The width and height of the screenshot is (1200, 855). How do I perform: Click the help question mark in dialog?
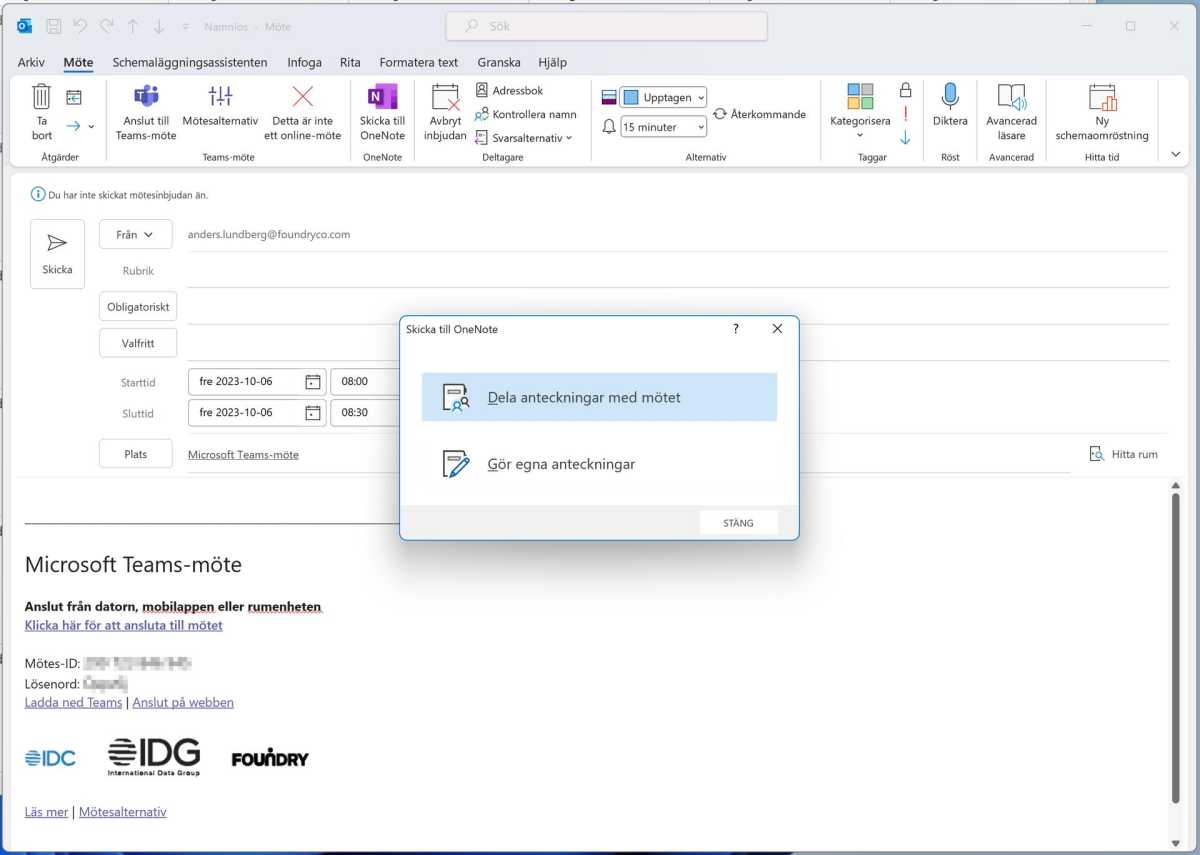pos(736,328)
